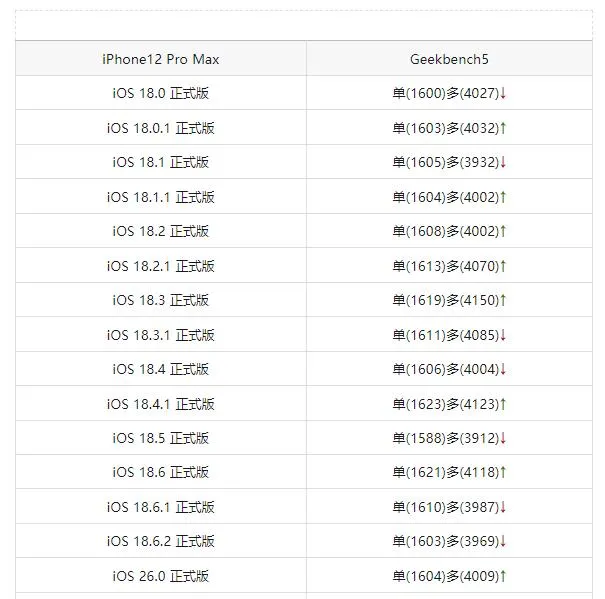Screen dimensions: 605x599
Task: Click the iOS 18.1.1 正式版 cell
Action: (161, 197)
